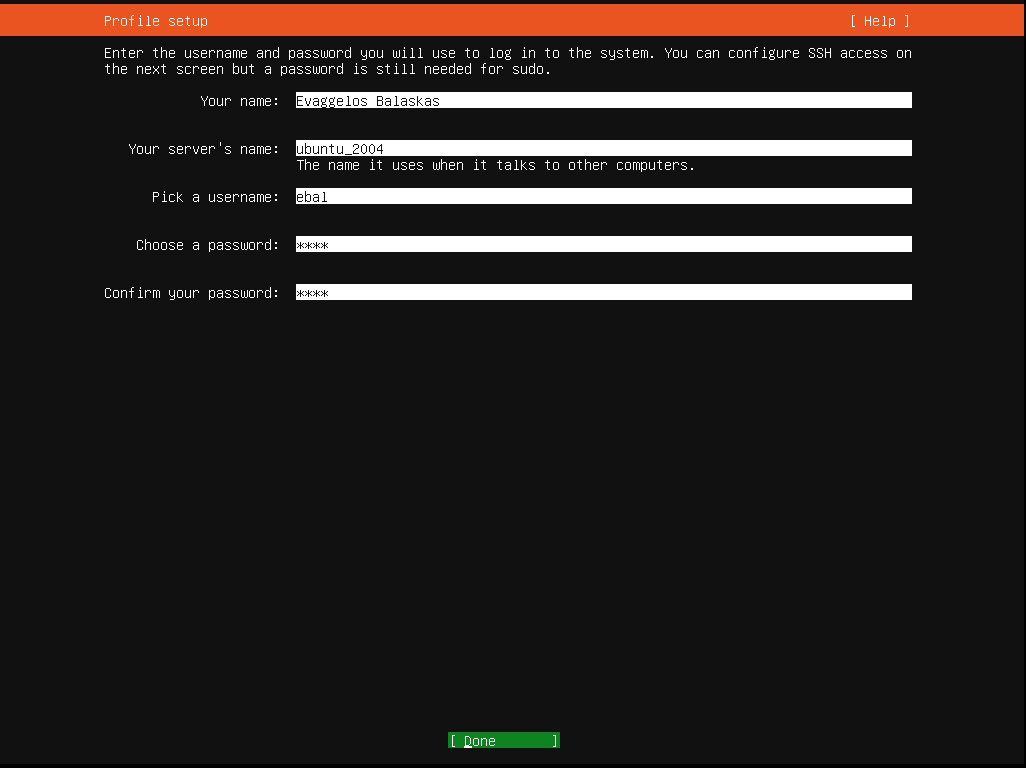The height and width of the screenshot is (768, 1026).
Task: Select the Confirm your password field
Action: pyautogui.click(x=600, y=292)
